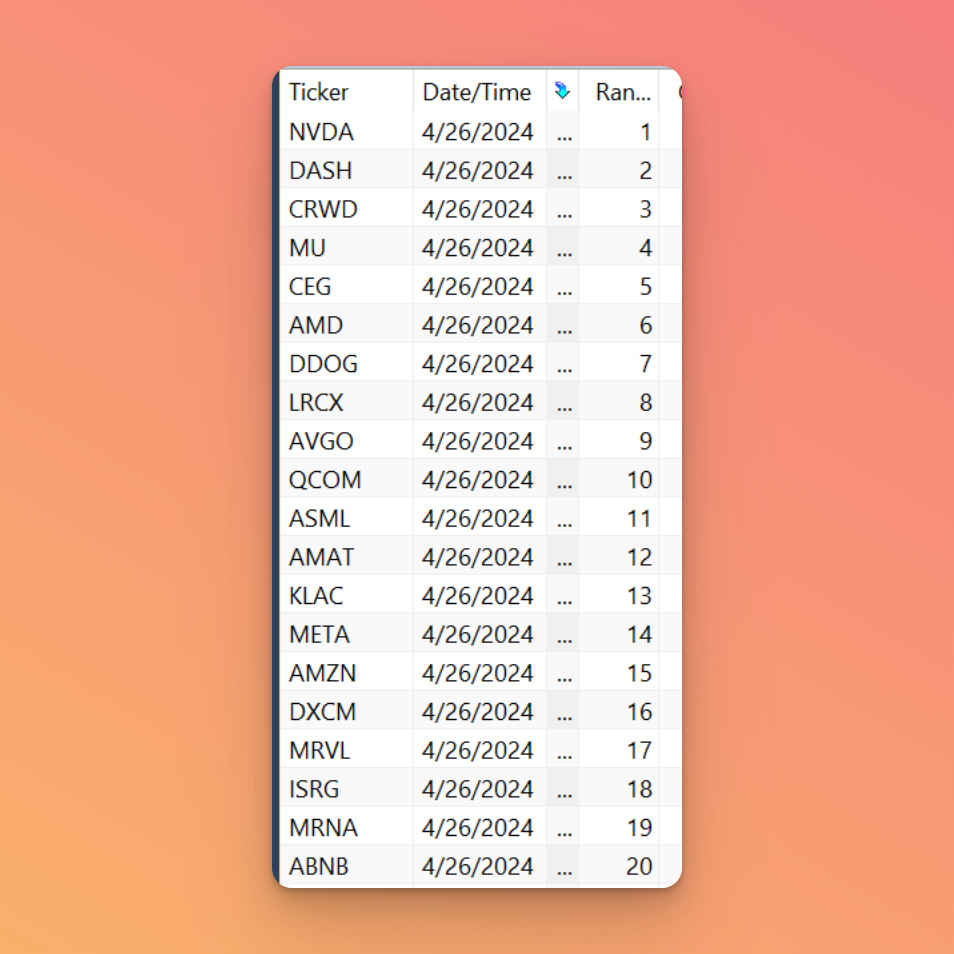The height and width of the screenshot is (954, 954).
Task: Select the META ticker cell
Action: coord(346,634)
